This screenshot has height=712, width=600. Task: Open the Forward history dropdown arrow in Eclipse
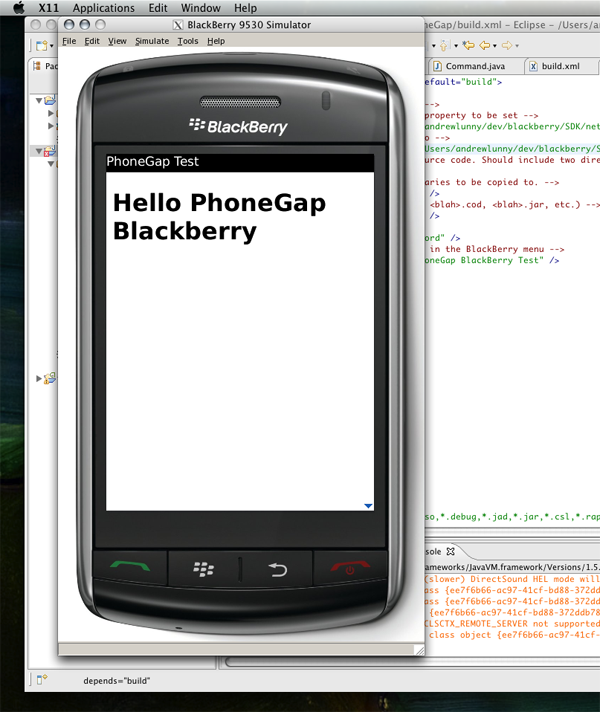pos(517,46)
